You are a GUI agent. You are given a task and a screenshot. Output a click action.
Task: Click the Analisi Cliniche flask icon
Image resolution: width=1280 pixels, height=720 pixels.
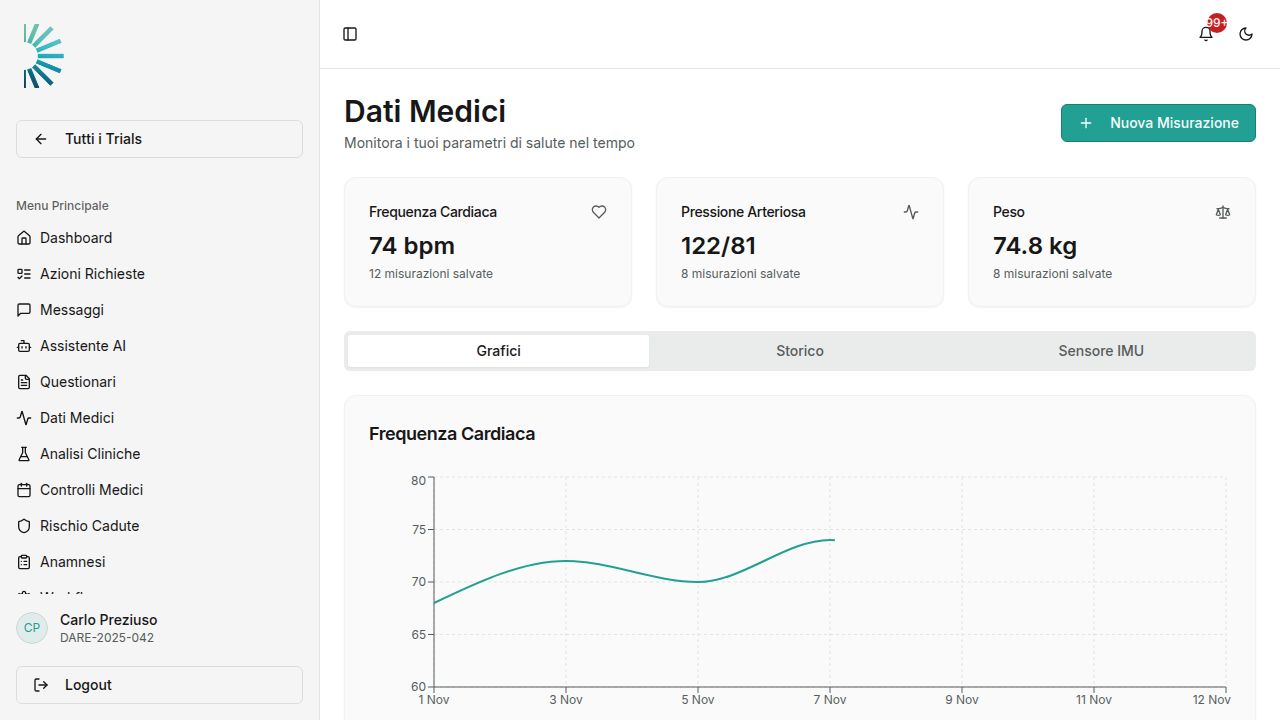24,454
